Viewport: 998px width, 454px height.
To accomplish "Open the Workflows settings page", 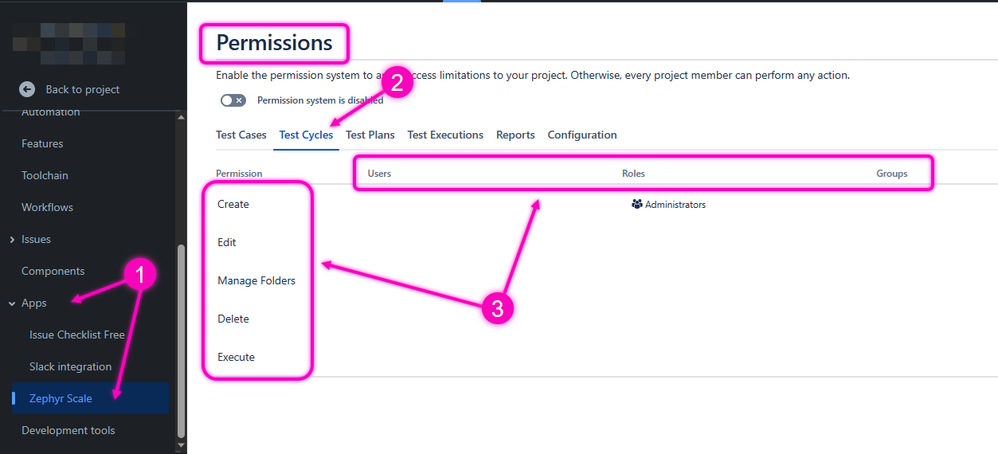I will (x=47, y=207).
